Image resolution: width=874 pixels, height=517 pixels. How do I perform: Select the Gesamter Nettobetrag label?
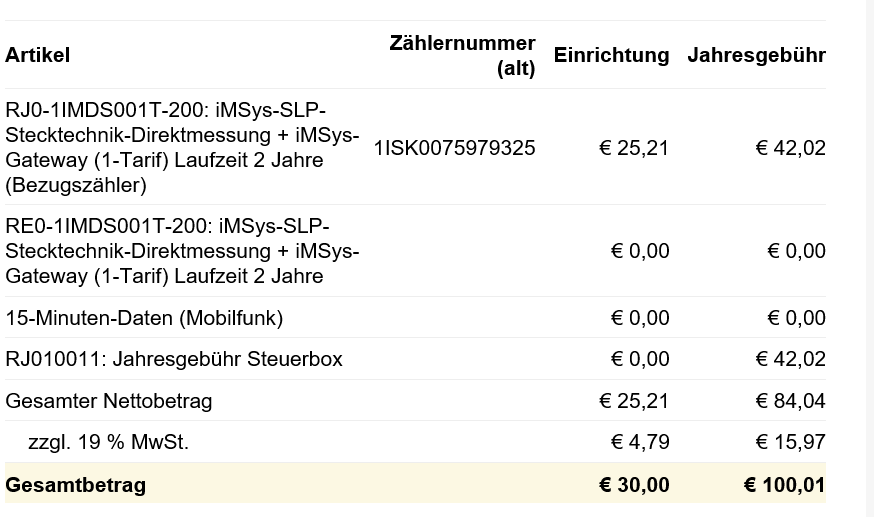coord(108,401)
